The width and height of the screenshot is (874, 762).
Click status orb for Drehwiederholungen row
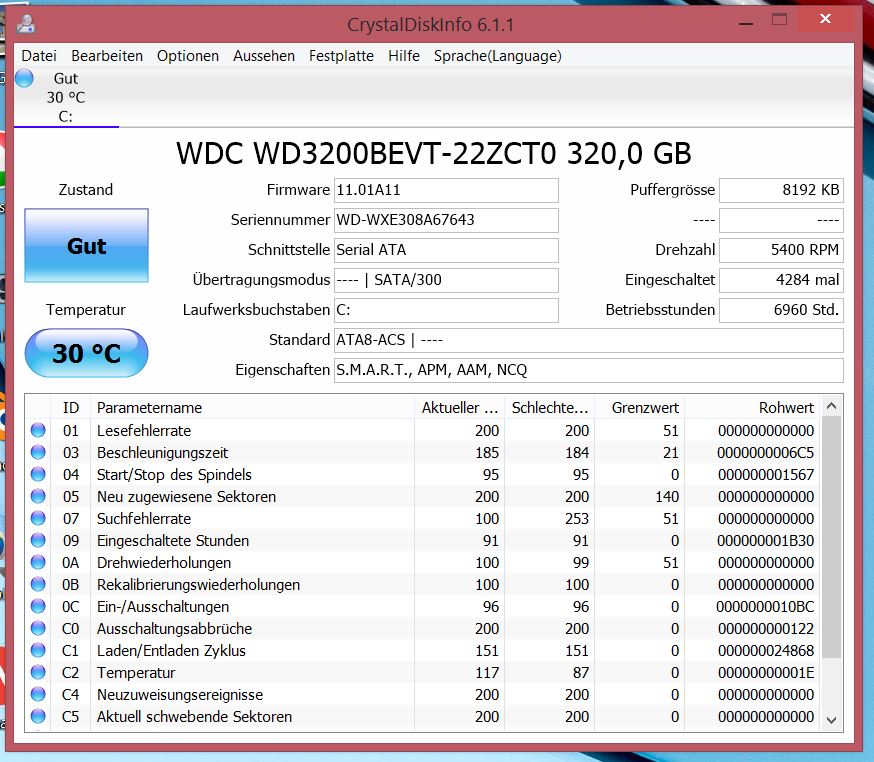[x=38, y=562]
